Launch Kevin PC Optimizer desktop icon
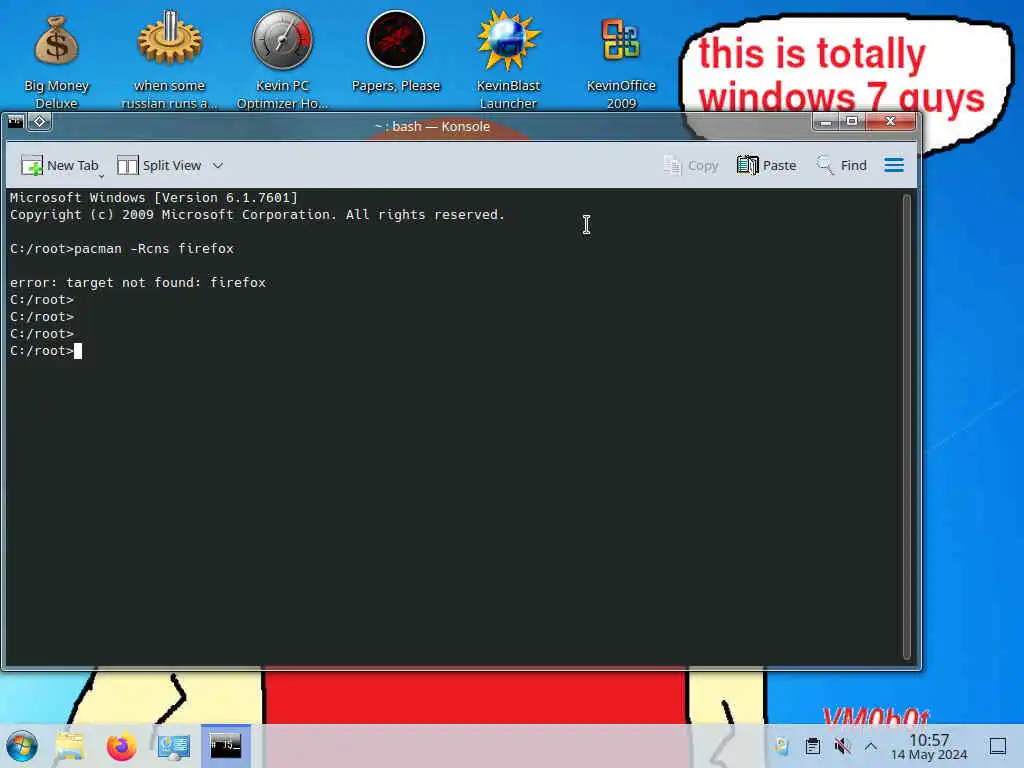This screenshot has height=768, width=1024. point(282,60)
